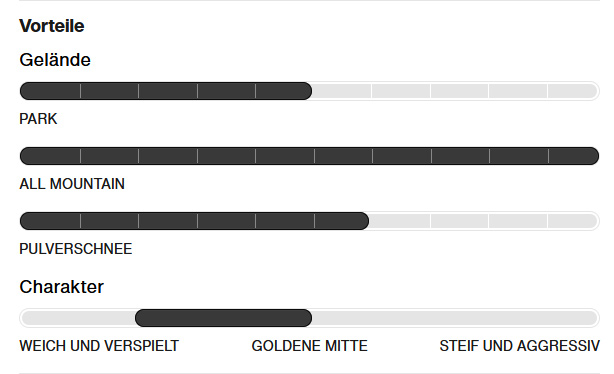Click the empty grey end of the Pulverschnee bar

484,221
